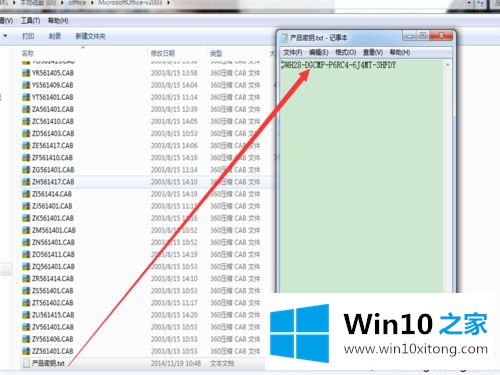Viewport: 500px width, 375px height.
Task: Select the ZJ561401.CAB file icon
Action: click(x=26, y=206)
